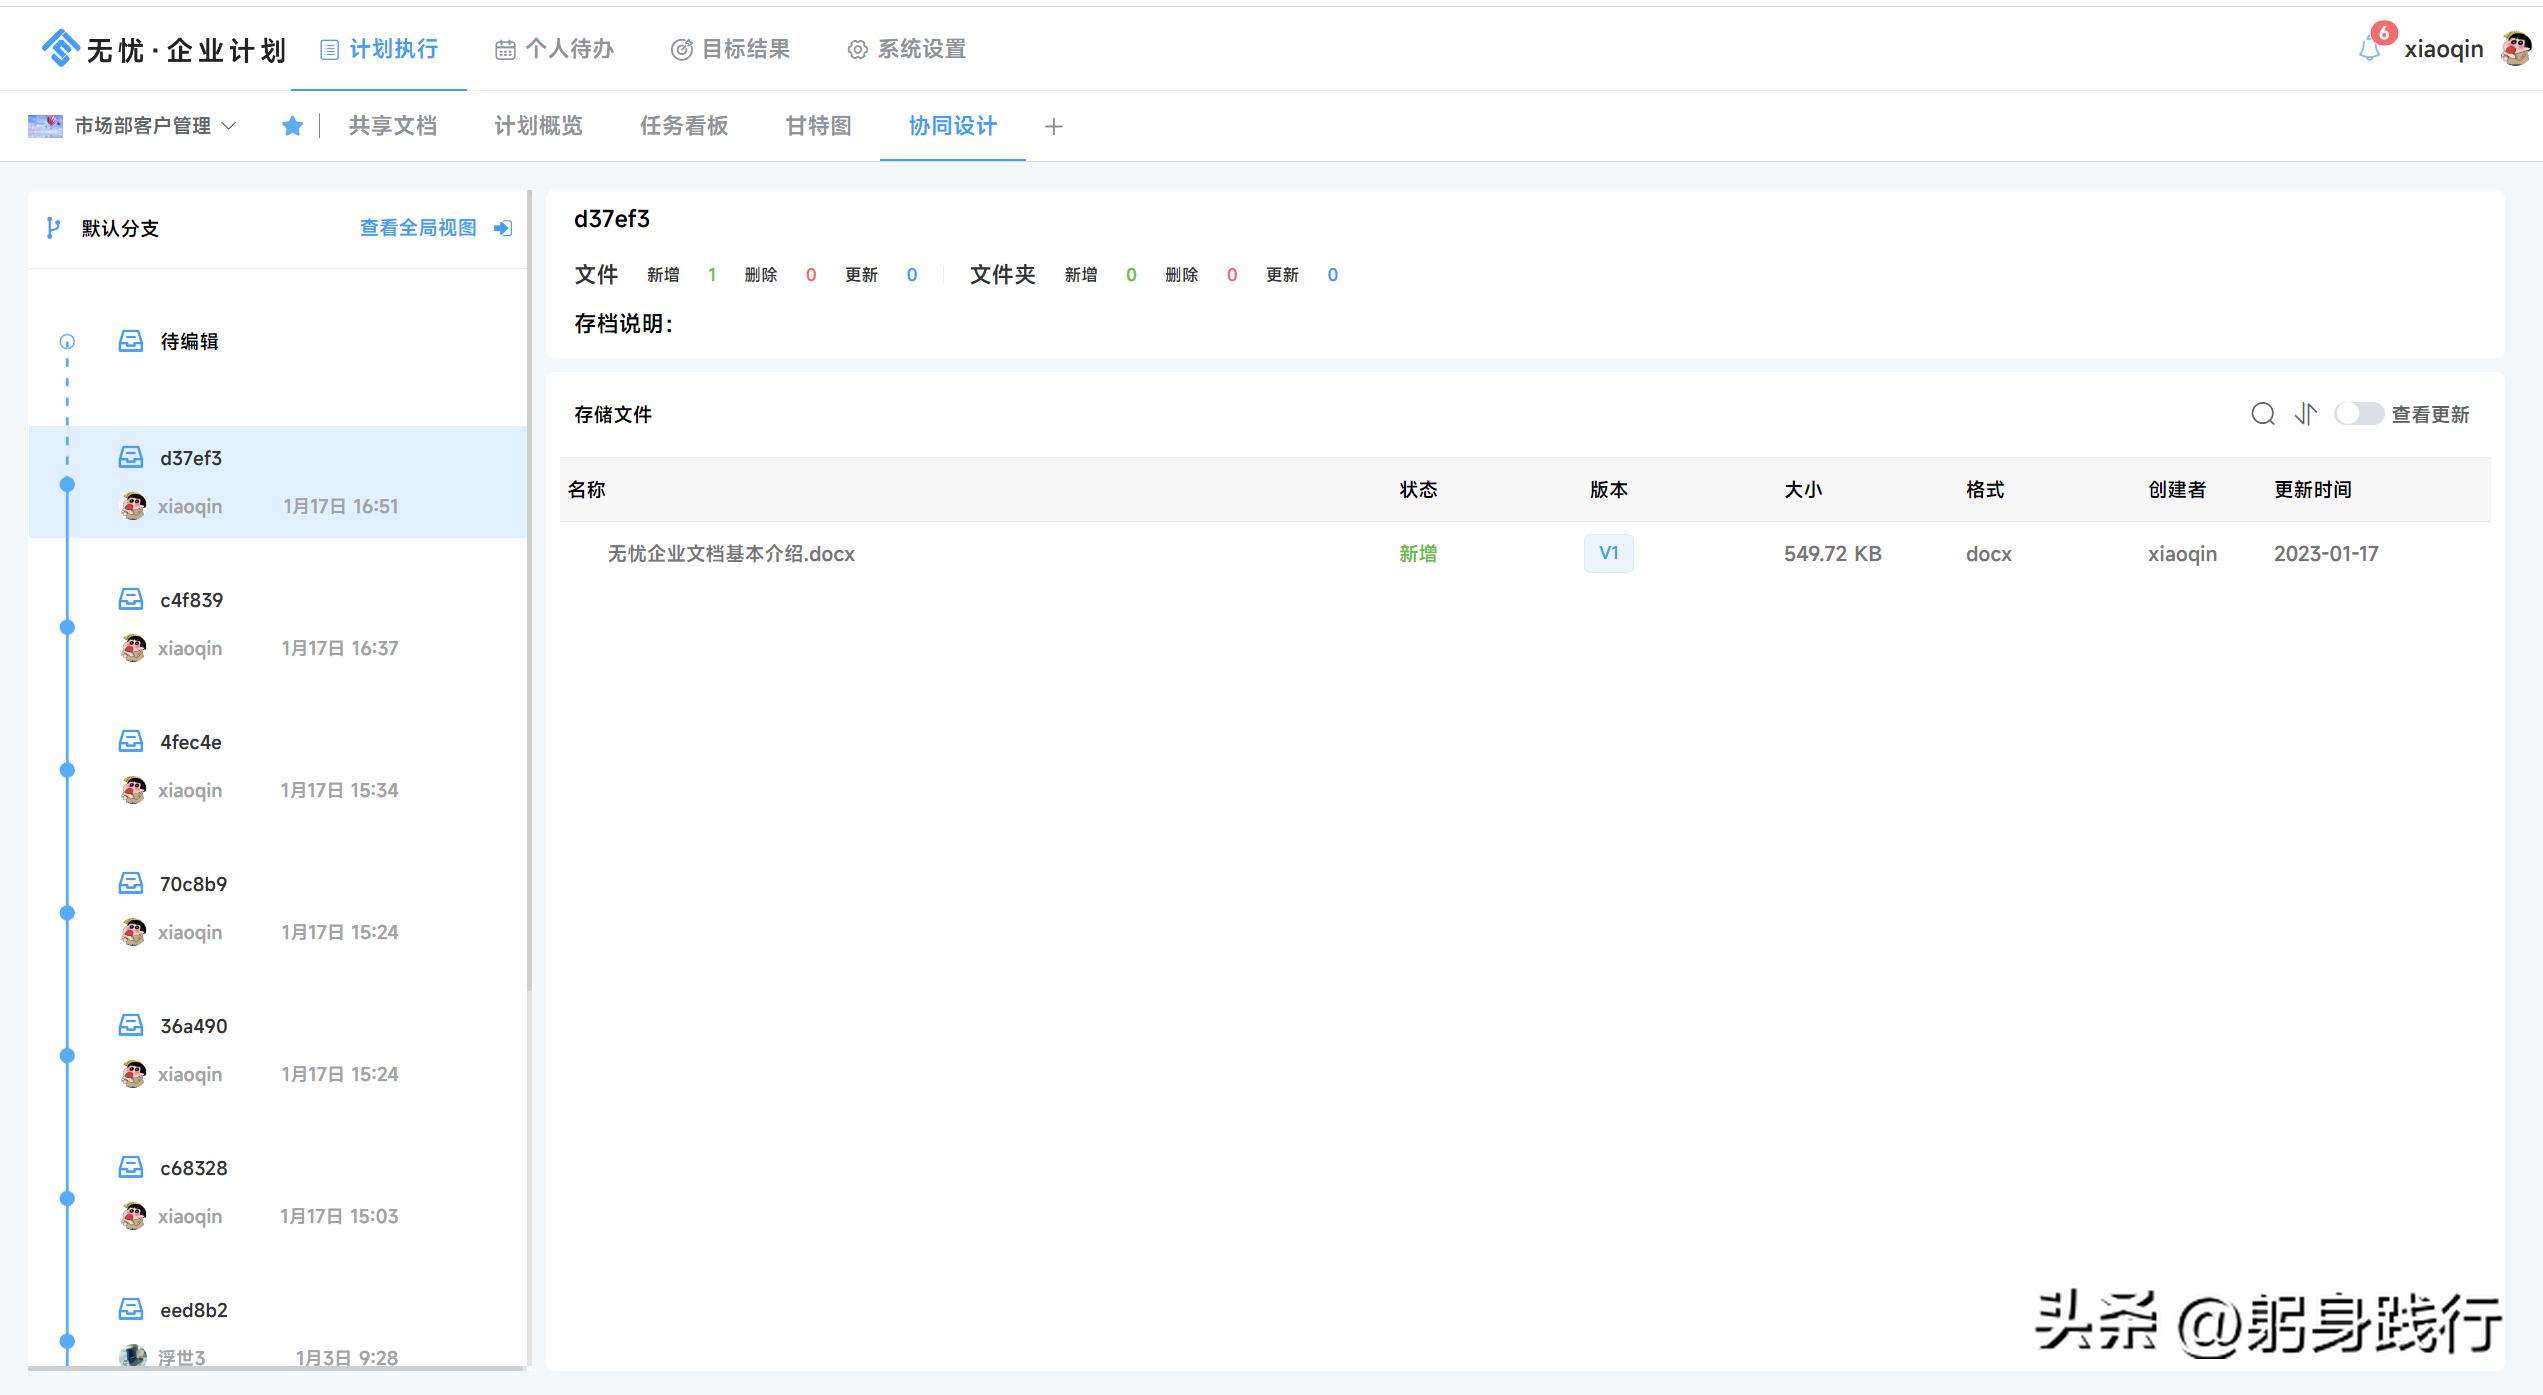Click the search icon in 存储文件

pyautogui.click(x=2262, y=414)
